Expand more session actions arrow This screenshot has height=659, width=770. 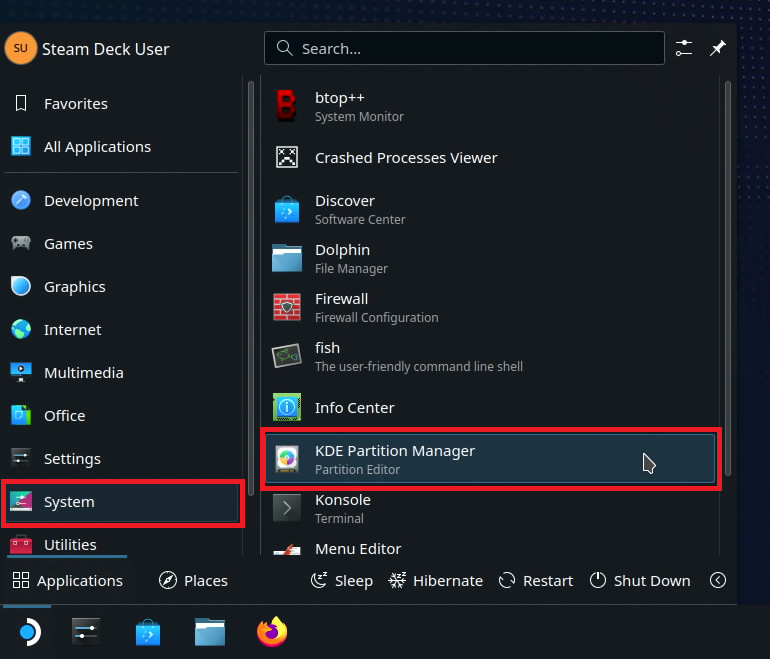pyautogui.click(x=717, y=580)
